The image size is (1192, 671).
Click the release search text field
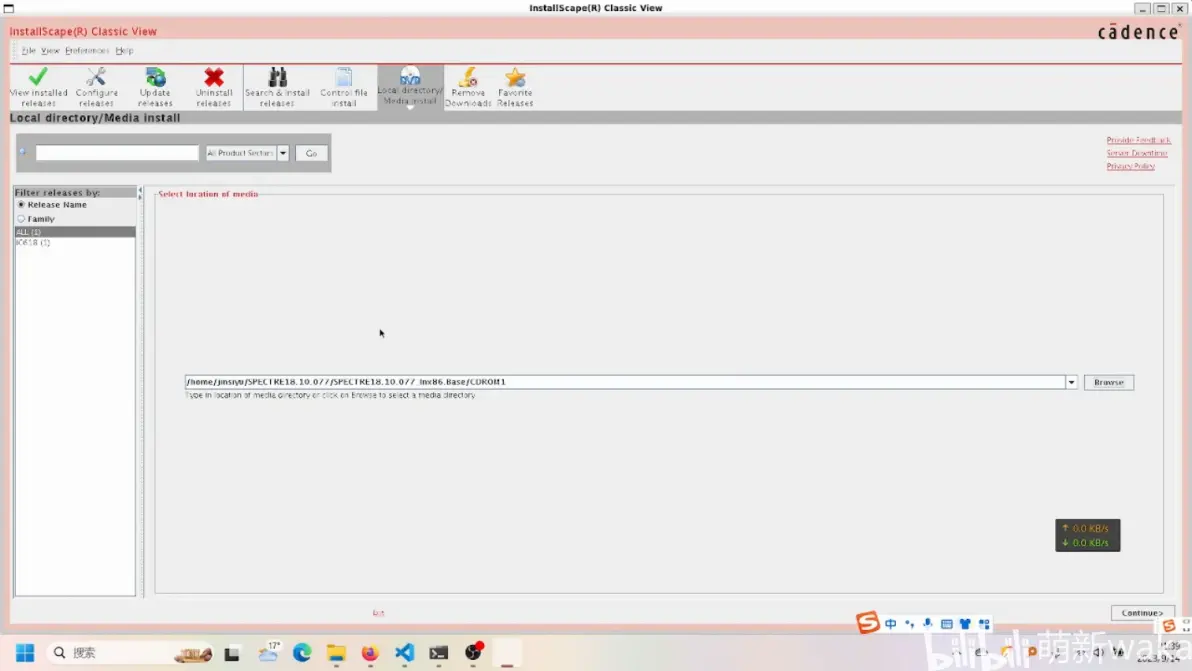116,153
